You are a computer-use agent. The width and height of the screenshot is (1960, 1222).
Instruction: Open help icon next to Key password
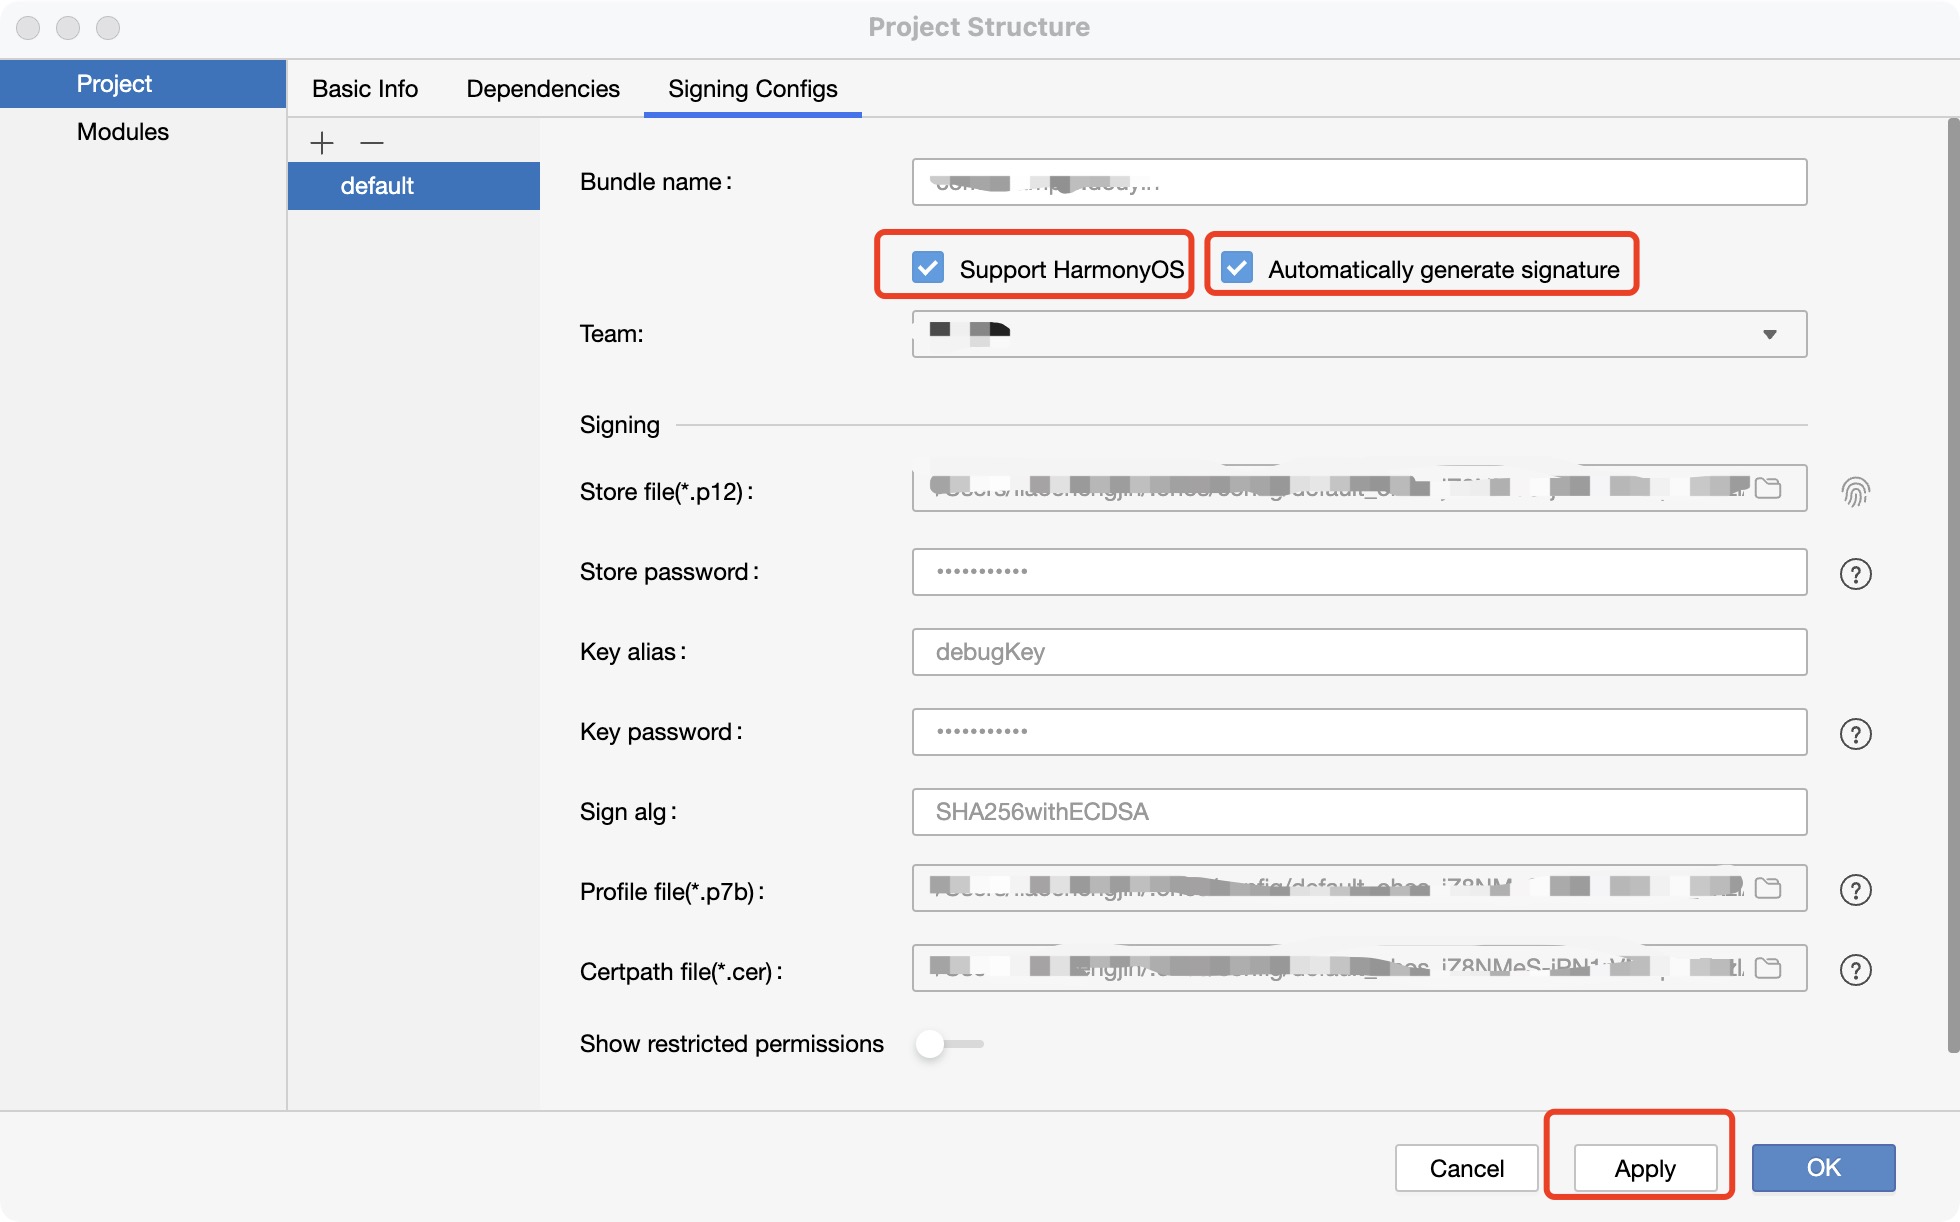(x=1855, y=733)
